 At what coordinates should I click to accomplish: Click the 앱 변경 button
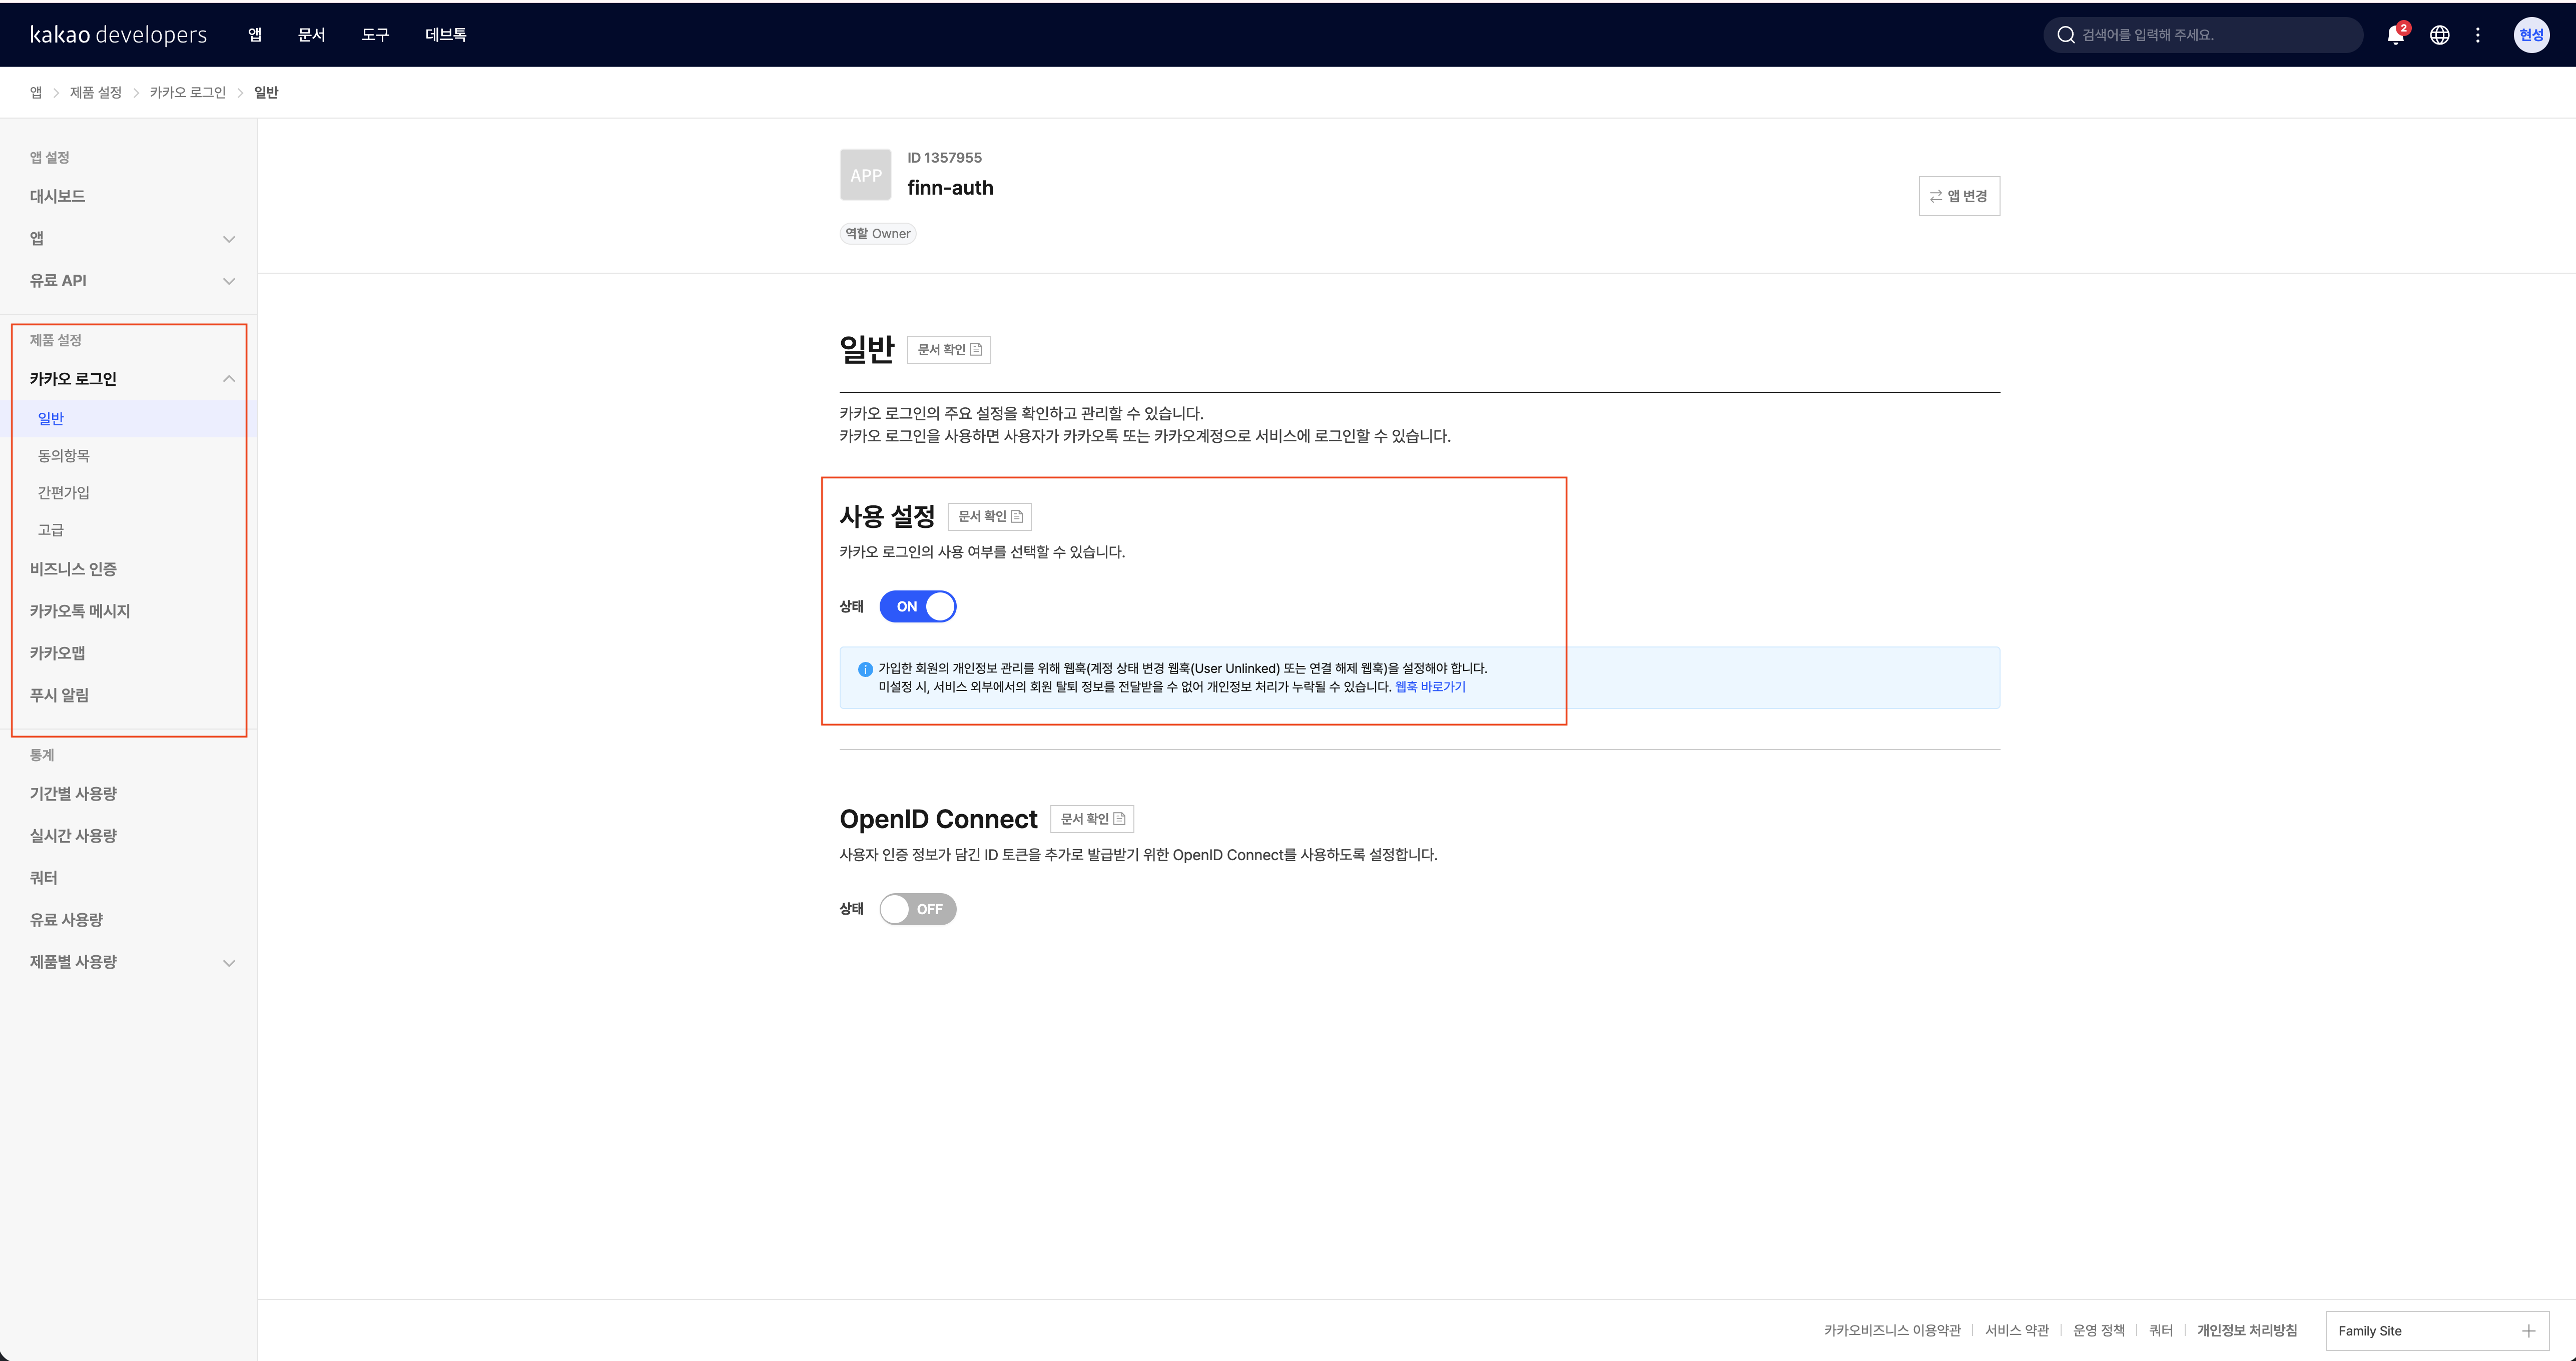(x=1959, y=196)
